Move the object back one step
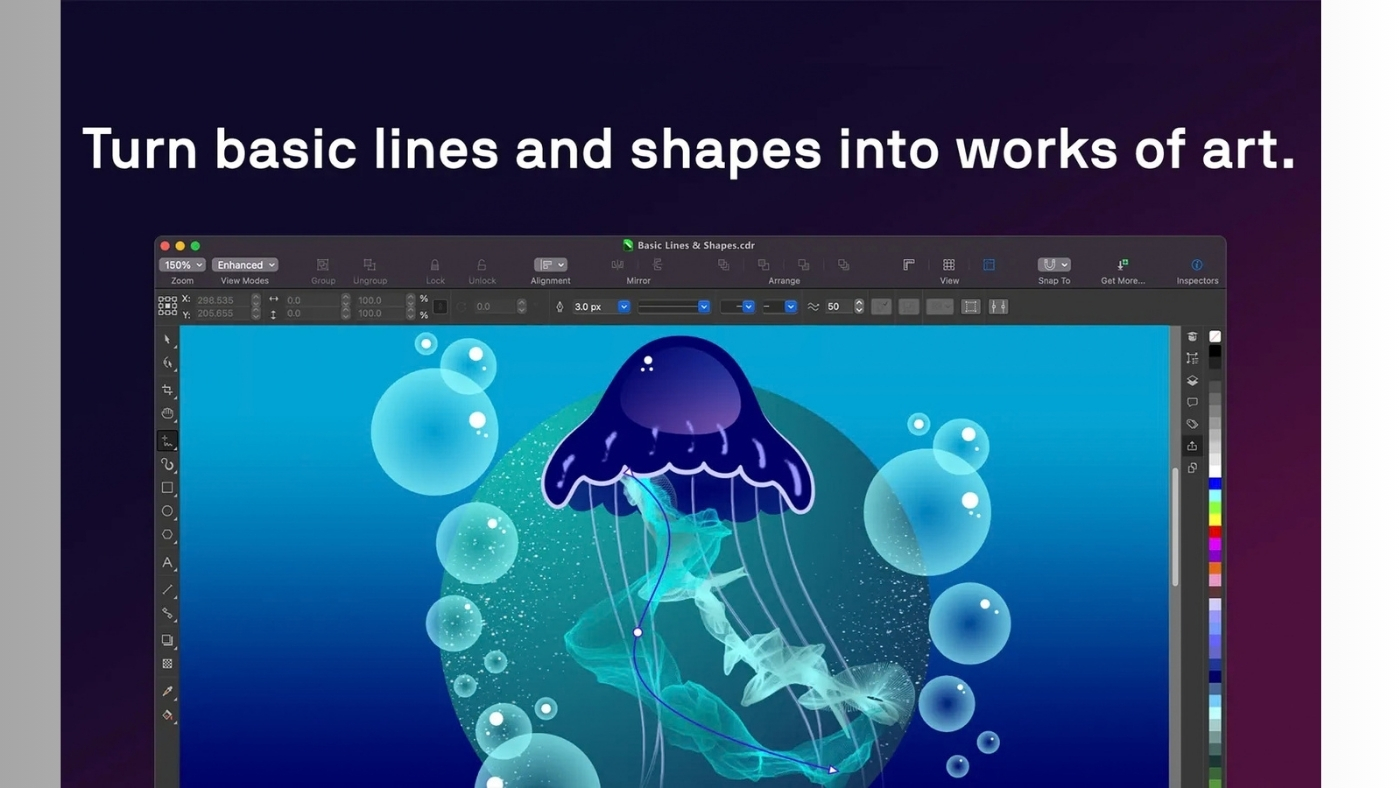The image size is (1400, 788). pos(803,265)
